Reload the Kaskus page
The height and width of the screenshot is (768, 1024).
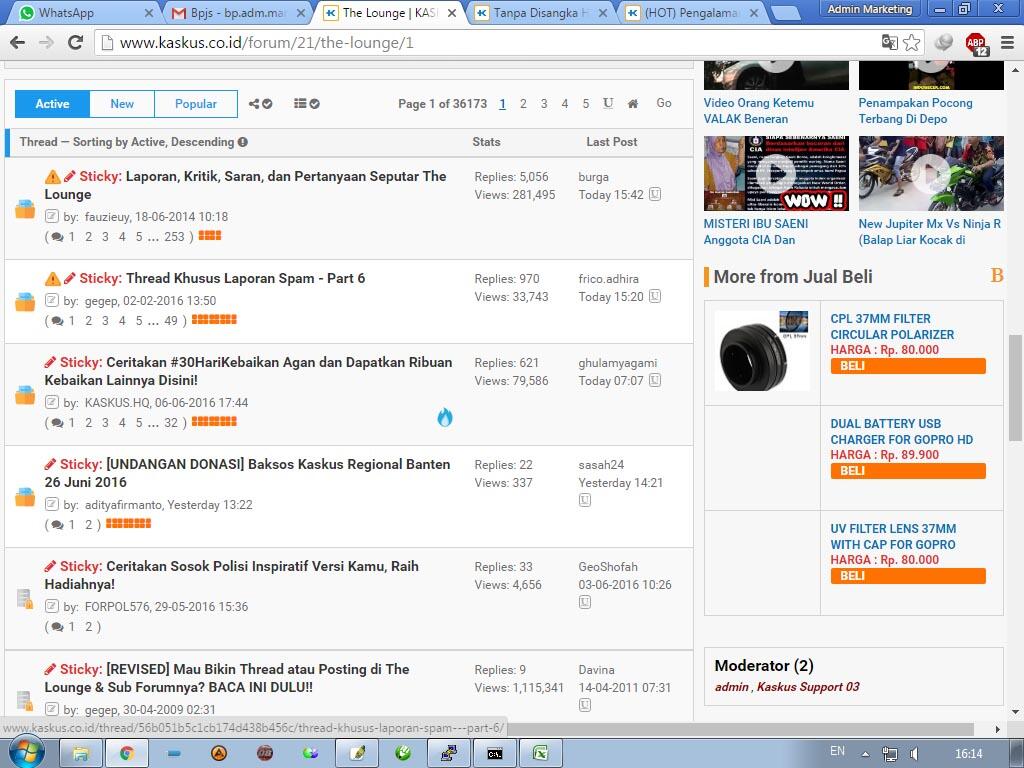(x=76, y=43)
